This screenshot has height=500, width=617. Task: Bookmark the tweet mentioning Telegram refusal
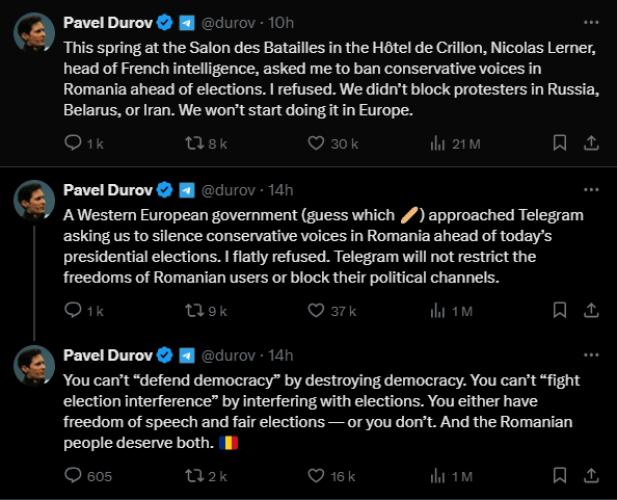pos(560,310)
